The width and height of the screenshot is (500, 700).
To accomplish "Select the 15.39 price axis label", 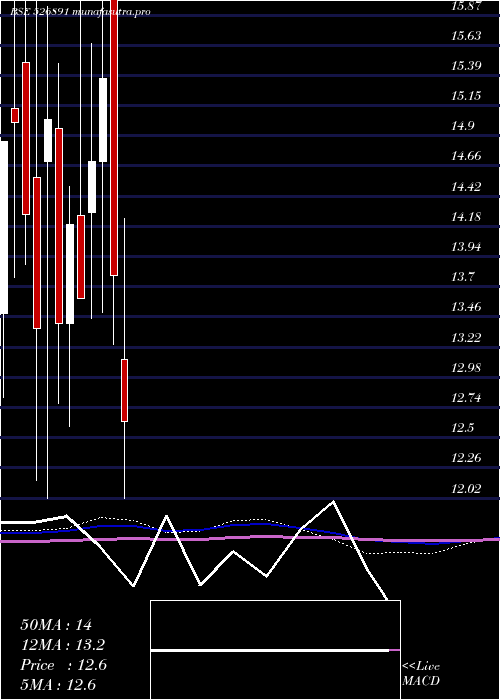I will point(466,66).
